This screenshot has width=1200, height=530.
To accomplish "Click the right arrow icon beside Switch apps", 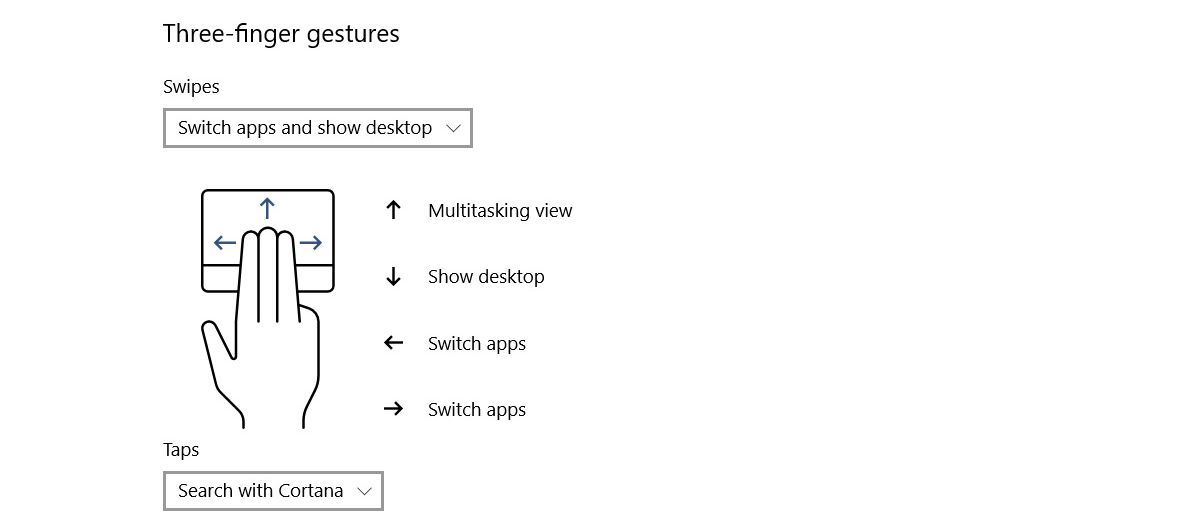I will coord(393,409).
